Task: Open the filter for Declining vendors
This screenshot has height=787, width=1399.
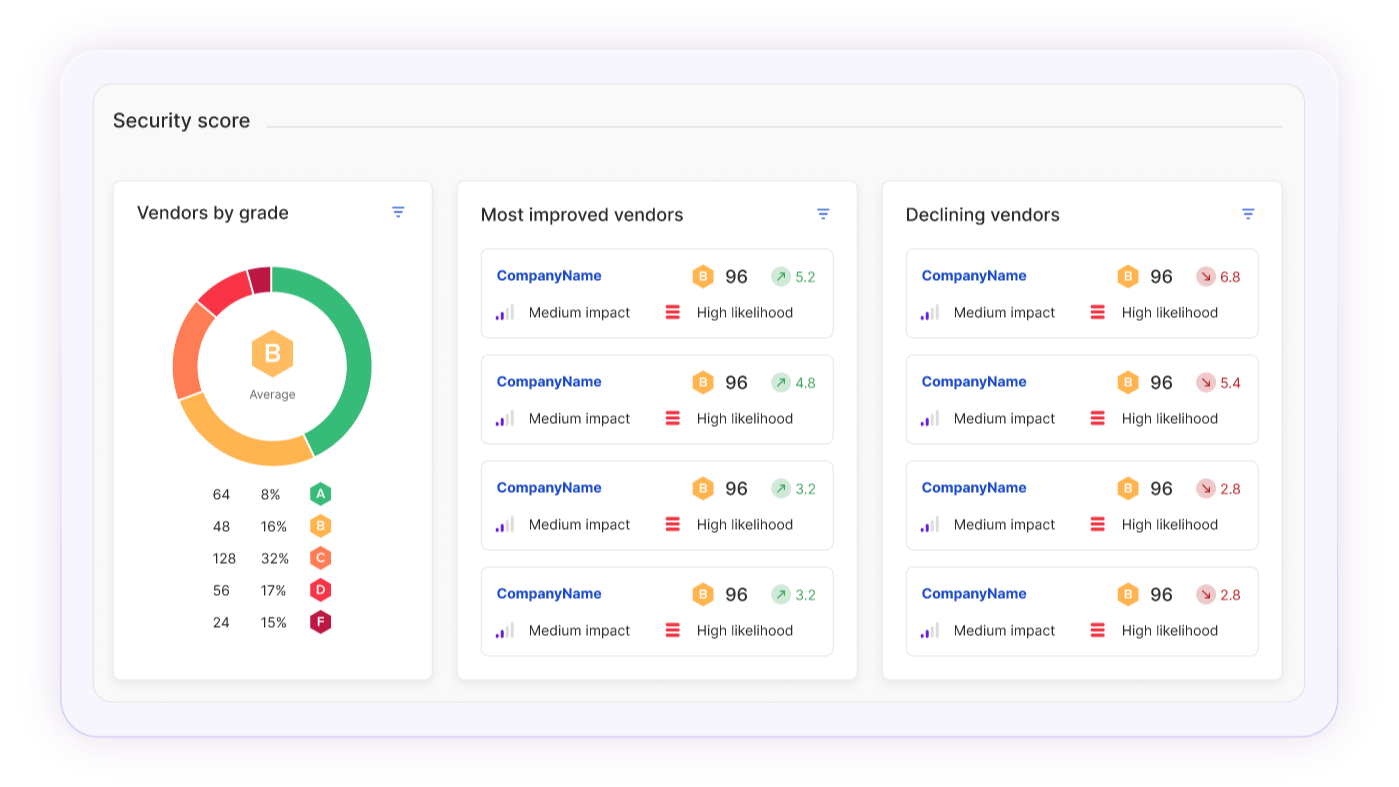Action: click(x=1248, y=214)
